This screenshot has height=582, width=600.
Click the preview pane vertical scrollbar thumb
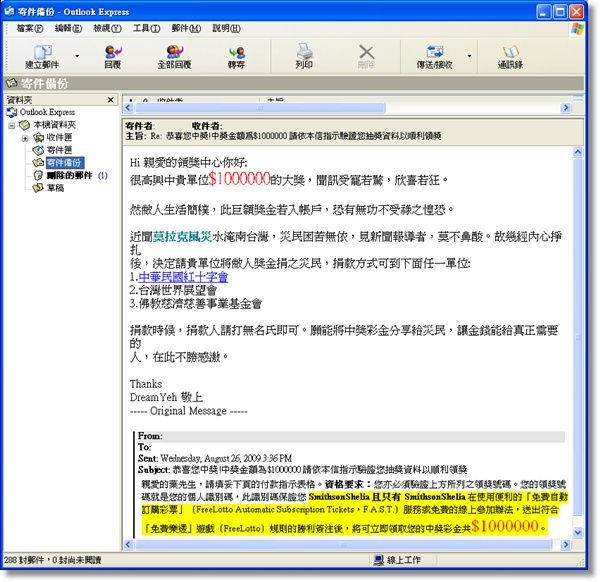coord(578,337)
